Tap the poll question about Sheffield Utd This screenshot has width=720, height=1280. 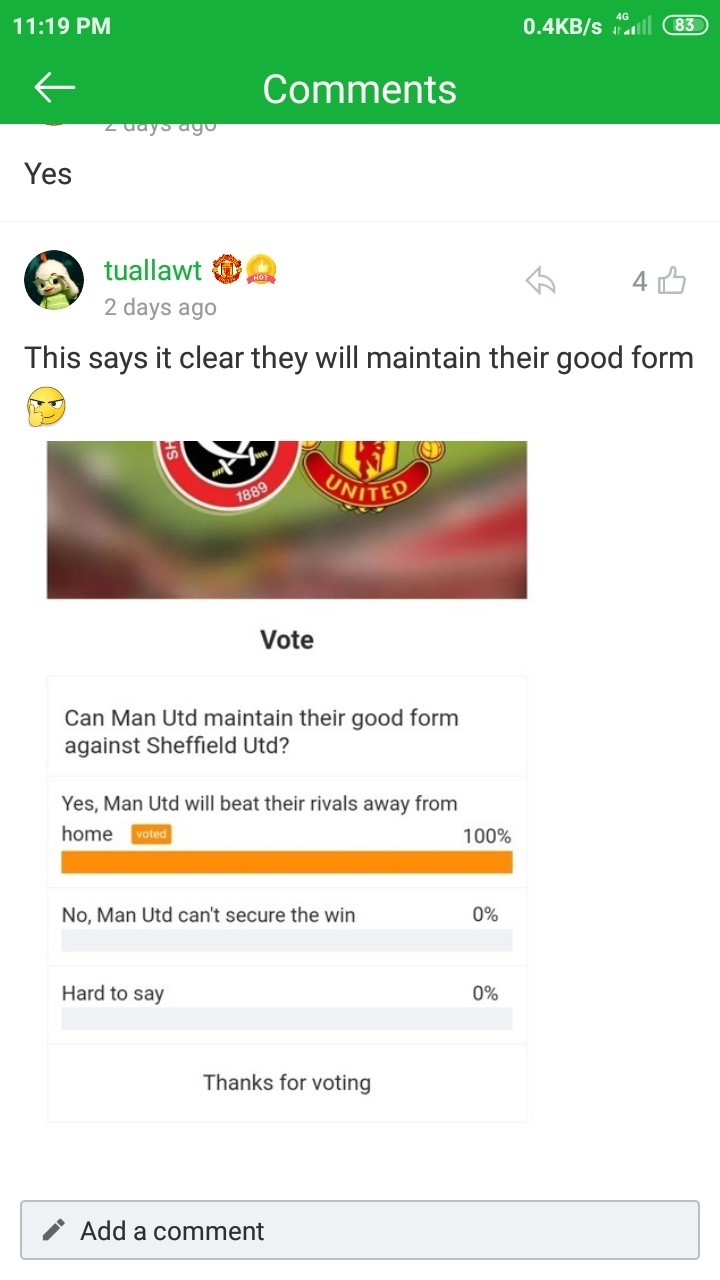coord(262,731)
